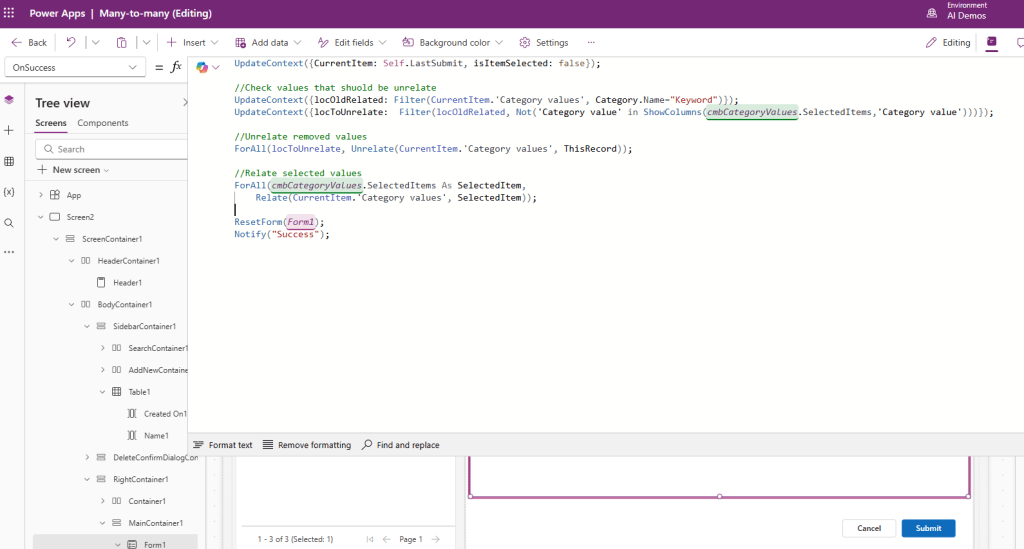Switch to the Components tab
Image resolution: width=1024 pixels, height=549 pixels.
click(103, 123)
